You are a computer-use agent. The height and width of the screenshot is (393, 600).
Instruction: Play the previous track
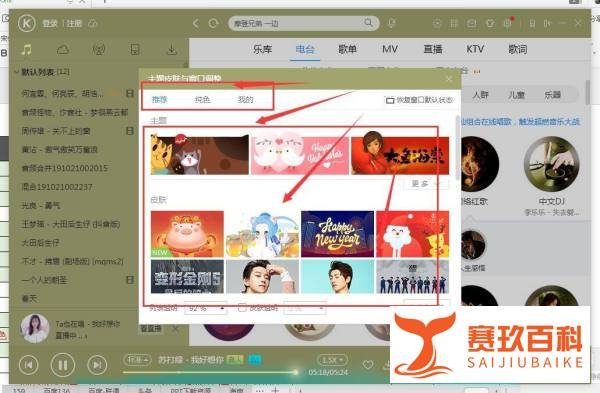[x=29, y=365]
